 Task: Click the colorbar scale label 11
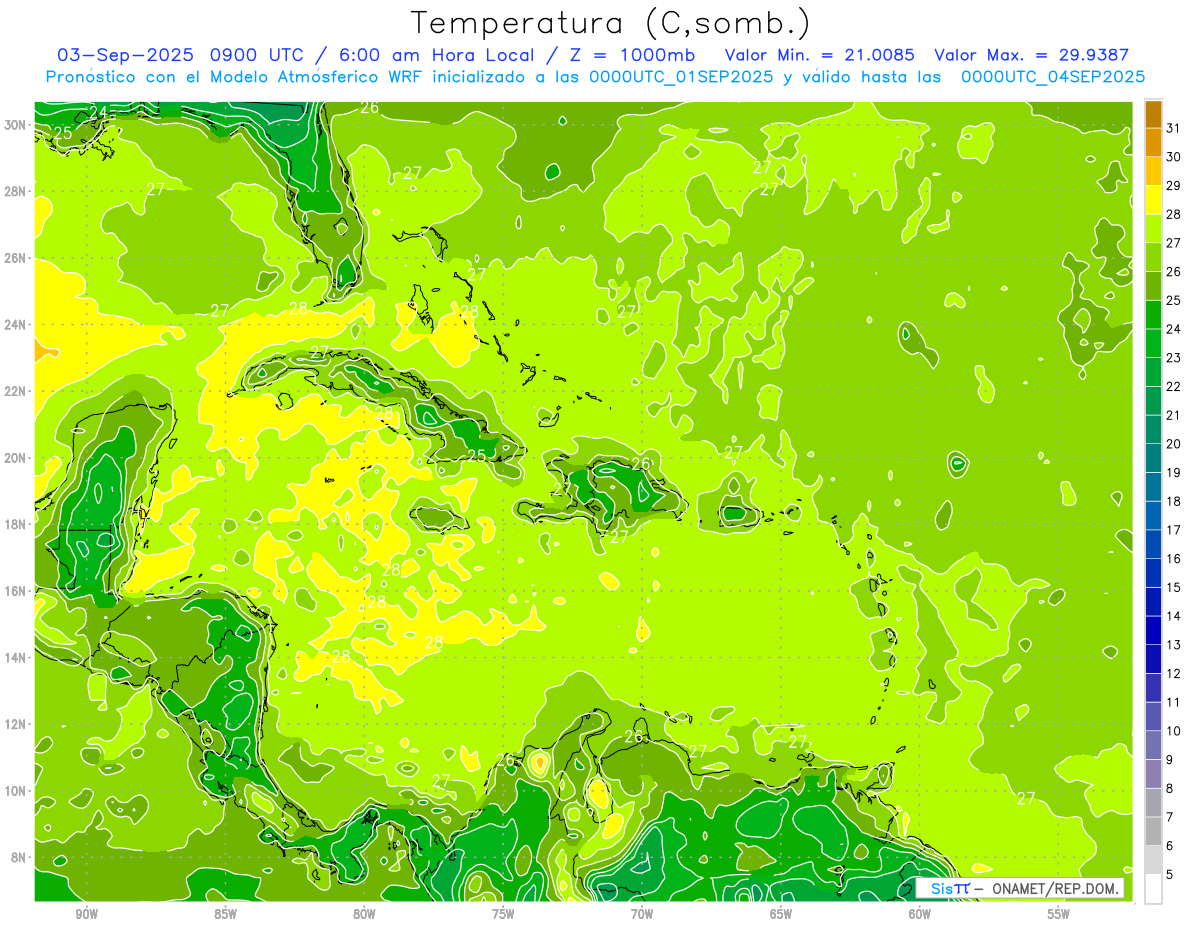coord(1174,702)
